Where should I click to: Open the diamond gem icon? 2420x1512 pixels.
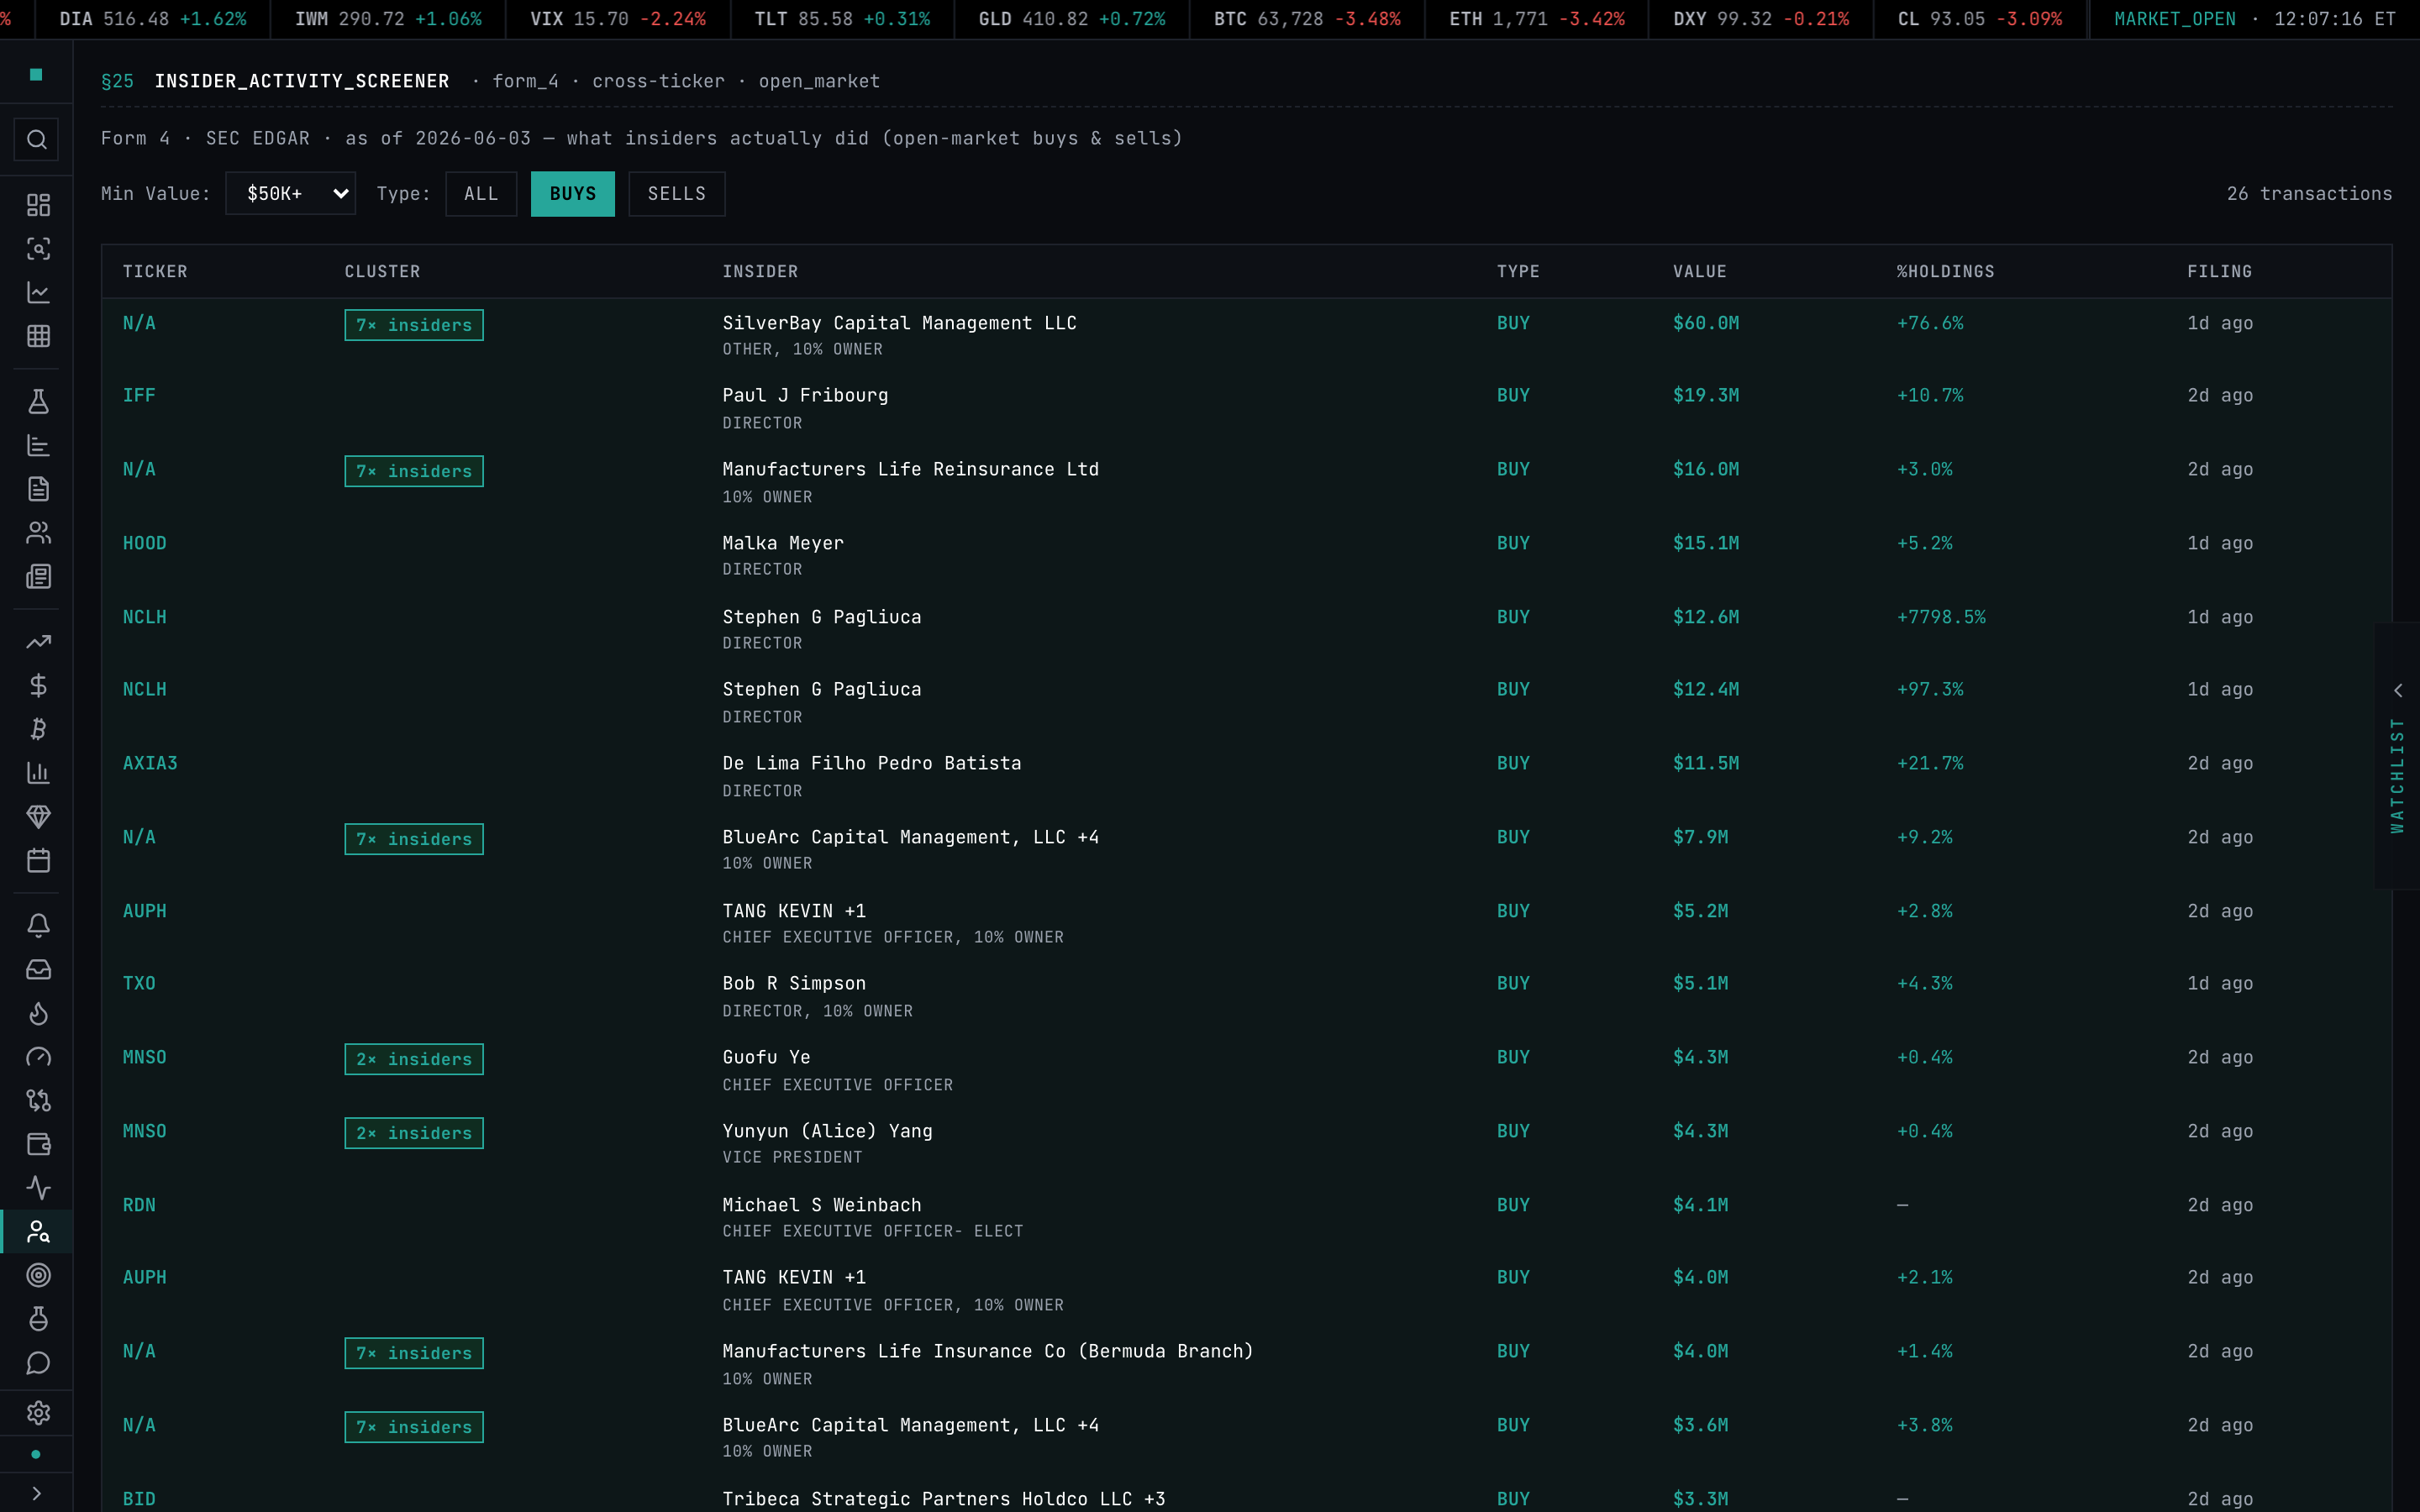(38, 817)
